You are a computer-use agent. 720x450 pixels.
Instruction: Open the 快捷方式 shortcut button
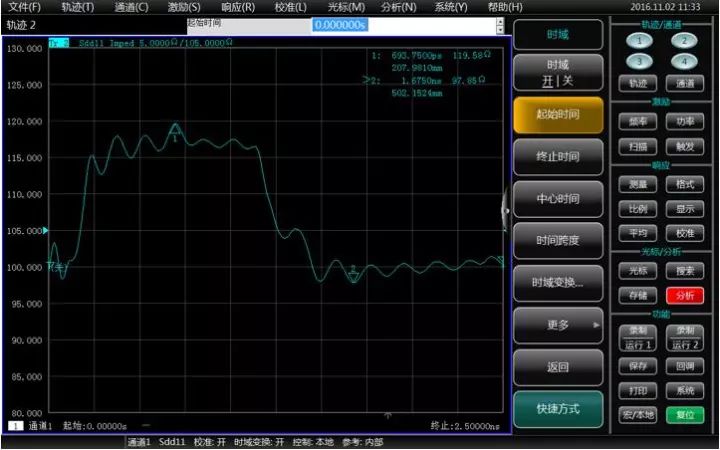click(558, 409)
